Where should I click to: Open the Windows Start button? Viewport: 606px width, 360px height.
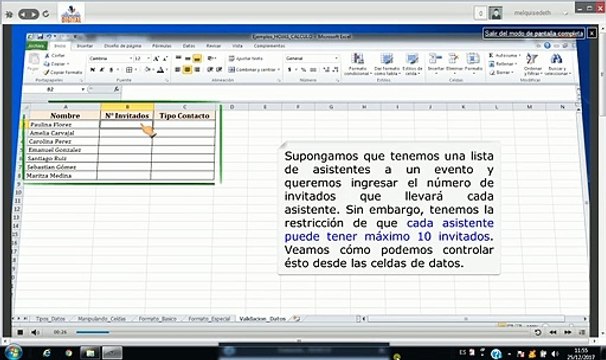(x=13, y=352)
